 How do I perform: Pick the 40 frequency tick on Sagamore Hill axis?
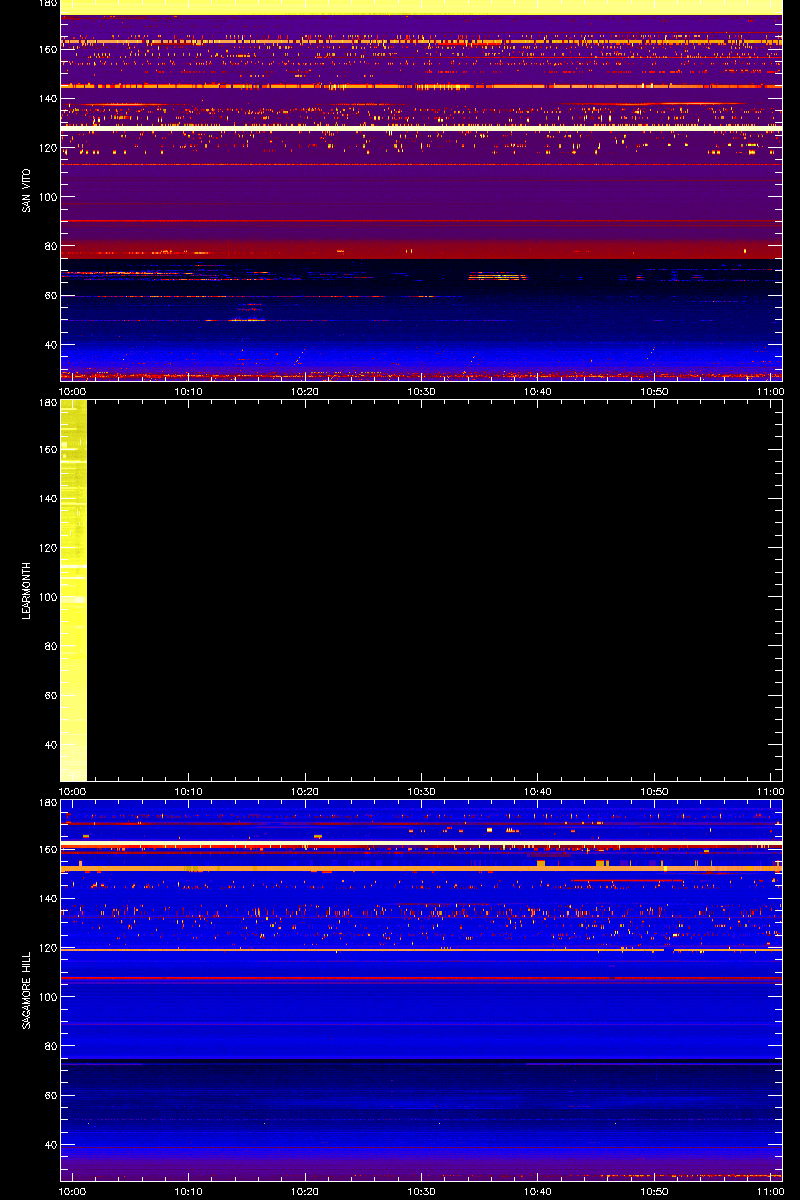pos(49,1144)
